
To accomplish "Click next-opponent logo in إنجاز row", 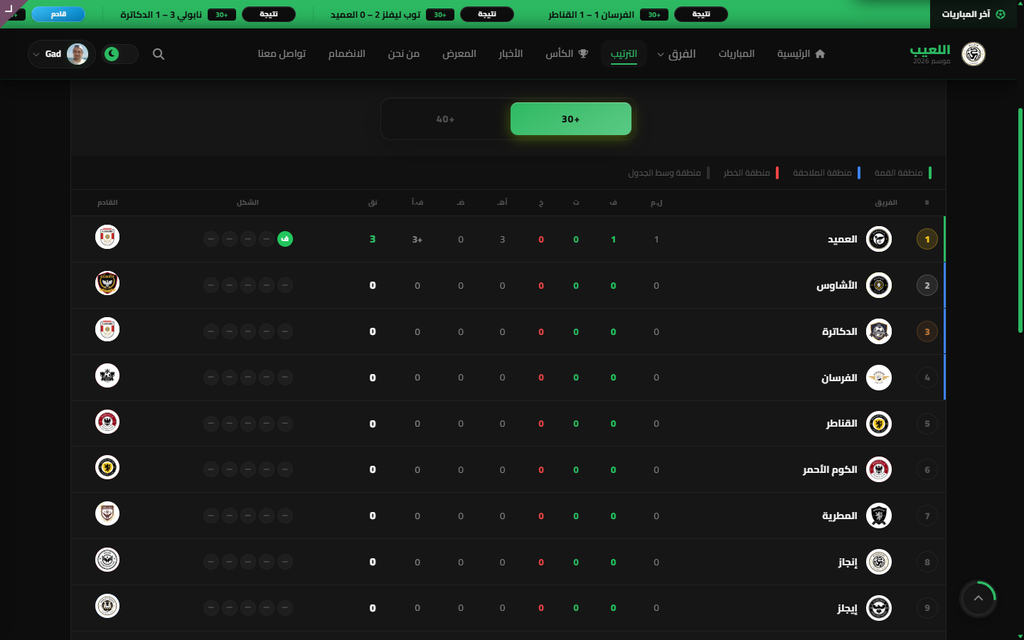I will tap(107, 560).
